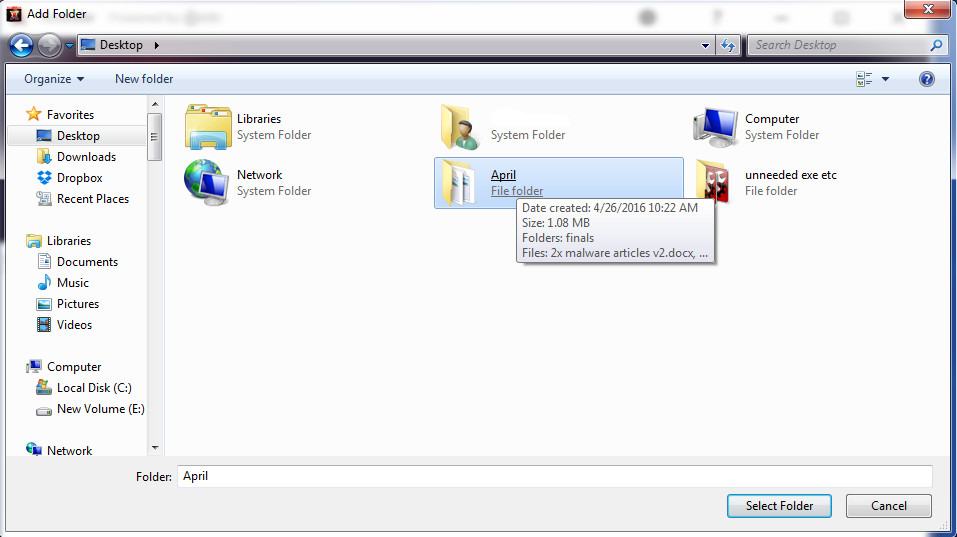This screenshot has height=537, width=957.
Task: Select the Computer system folder icon
Action: [716, 127]
